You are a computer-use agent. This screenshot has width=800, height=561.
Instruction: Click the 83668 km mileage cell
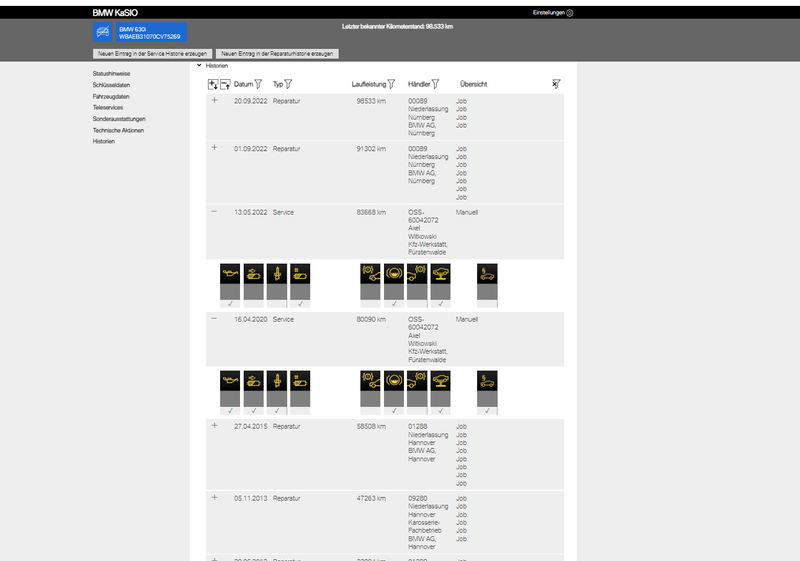click(x=371, y=212)
